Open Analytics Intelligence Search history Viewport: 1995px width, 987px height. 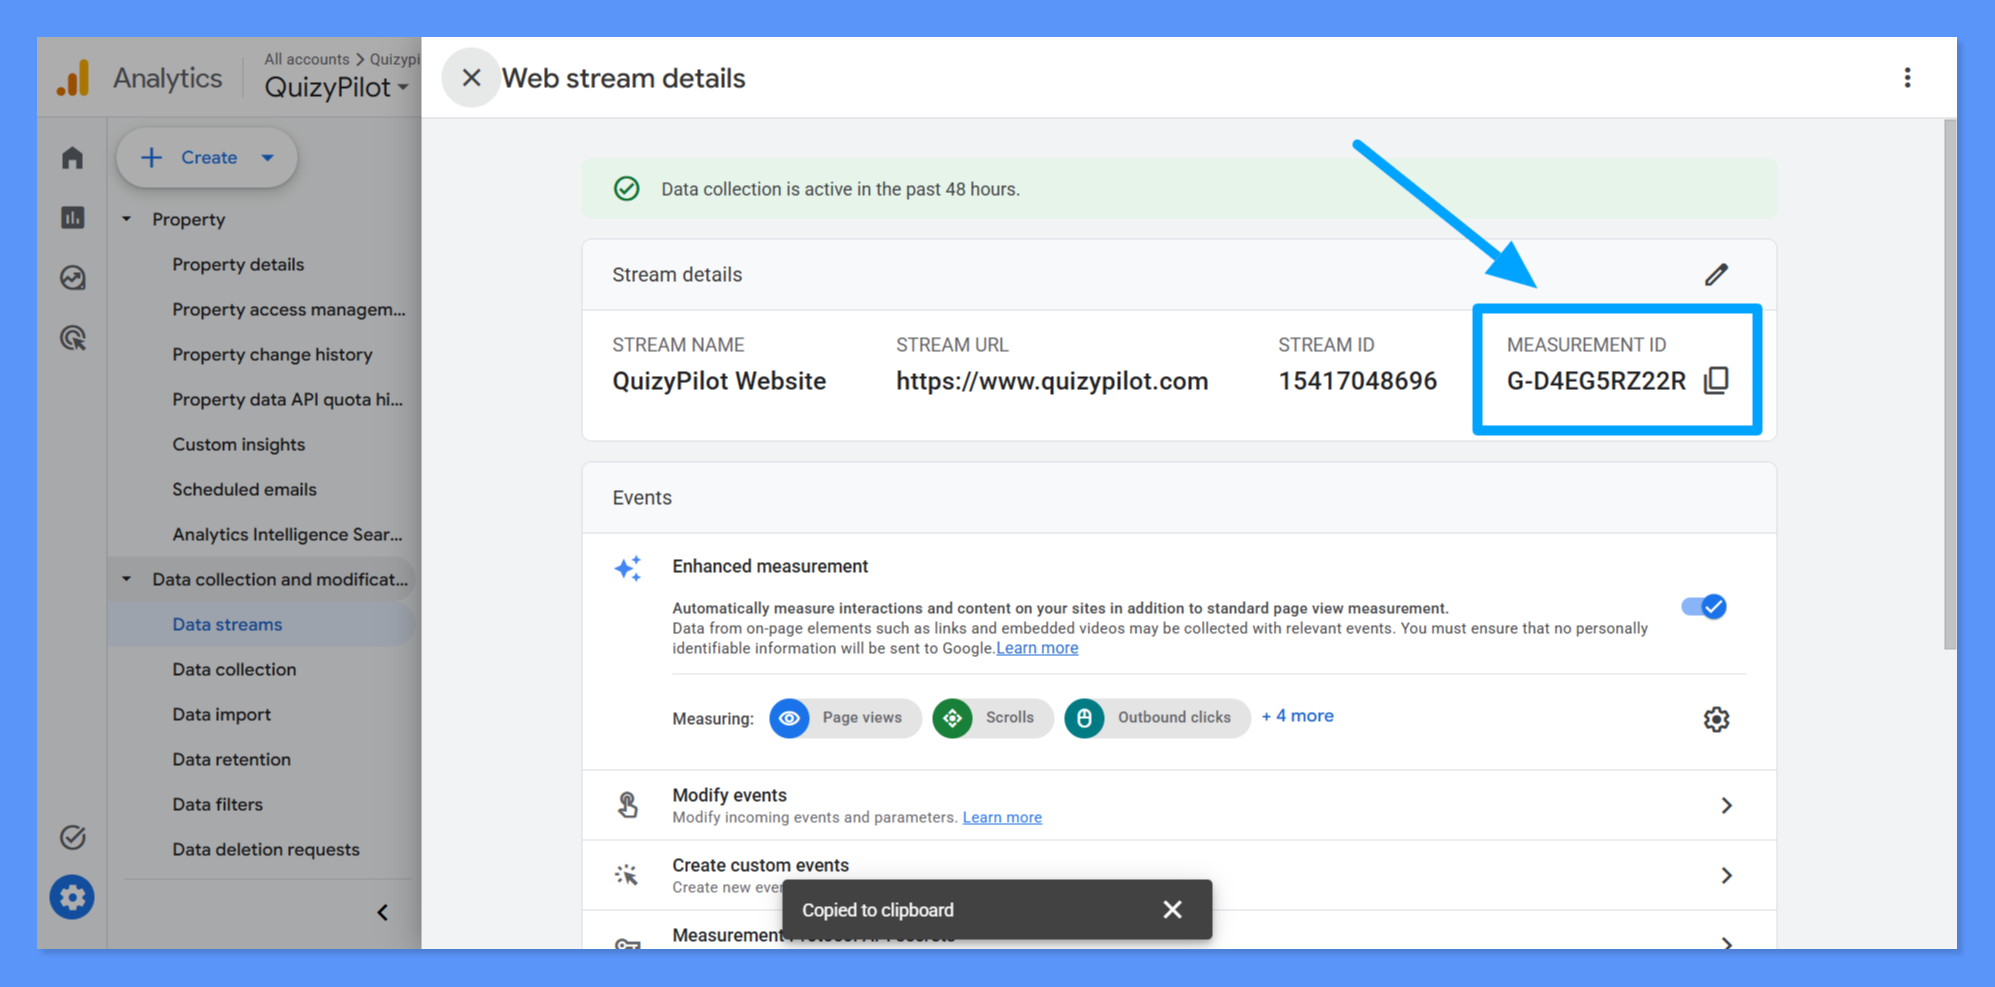[288, 534]
